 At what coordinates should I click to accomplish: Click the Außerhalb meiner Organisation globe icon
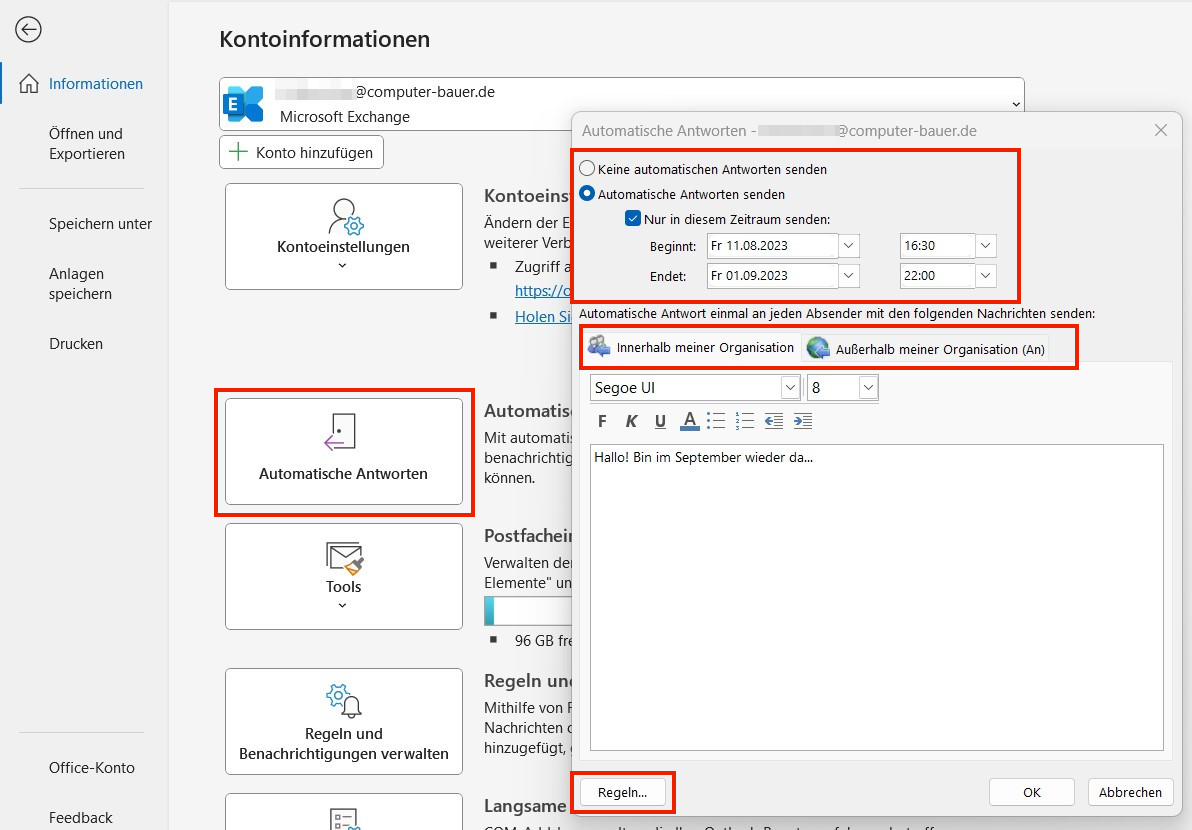(x=818, y=348)
